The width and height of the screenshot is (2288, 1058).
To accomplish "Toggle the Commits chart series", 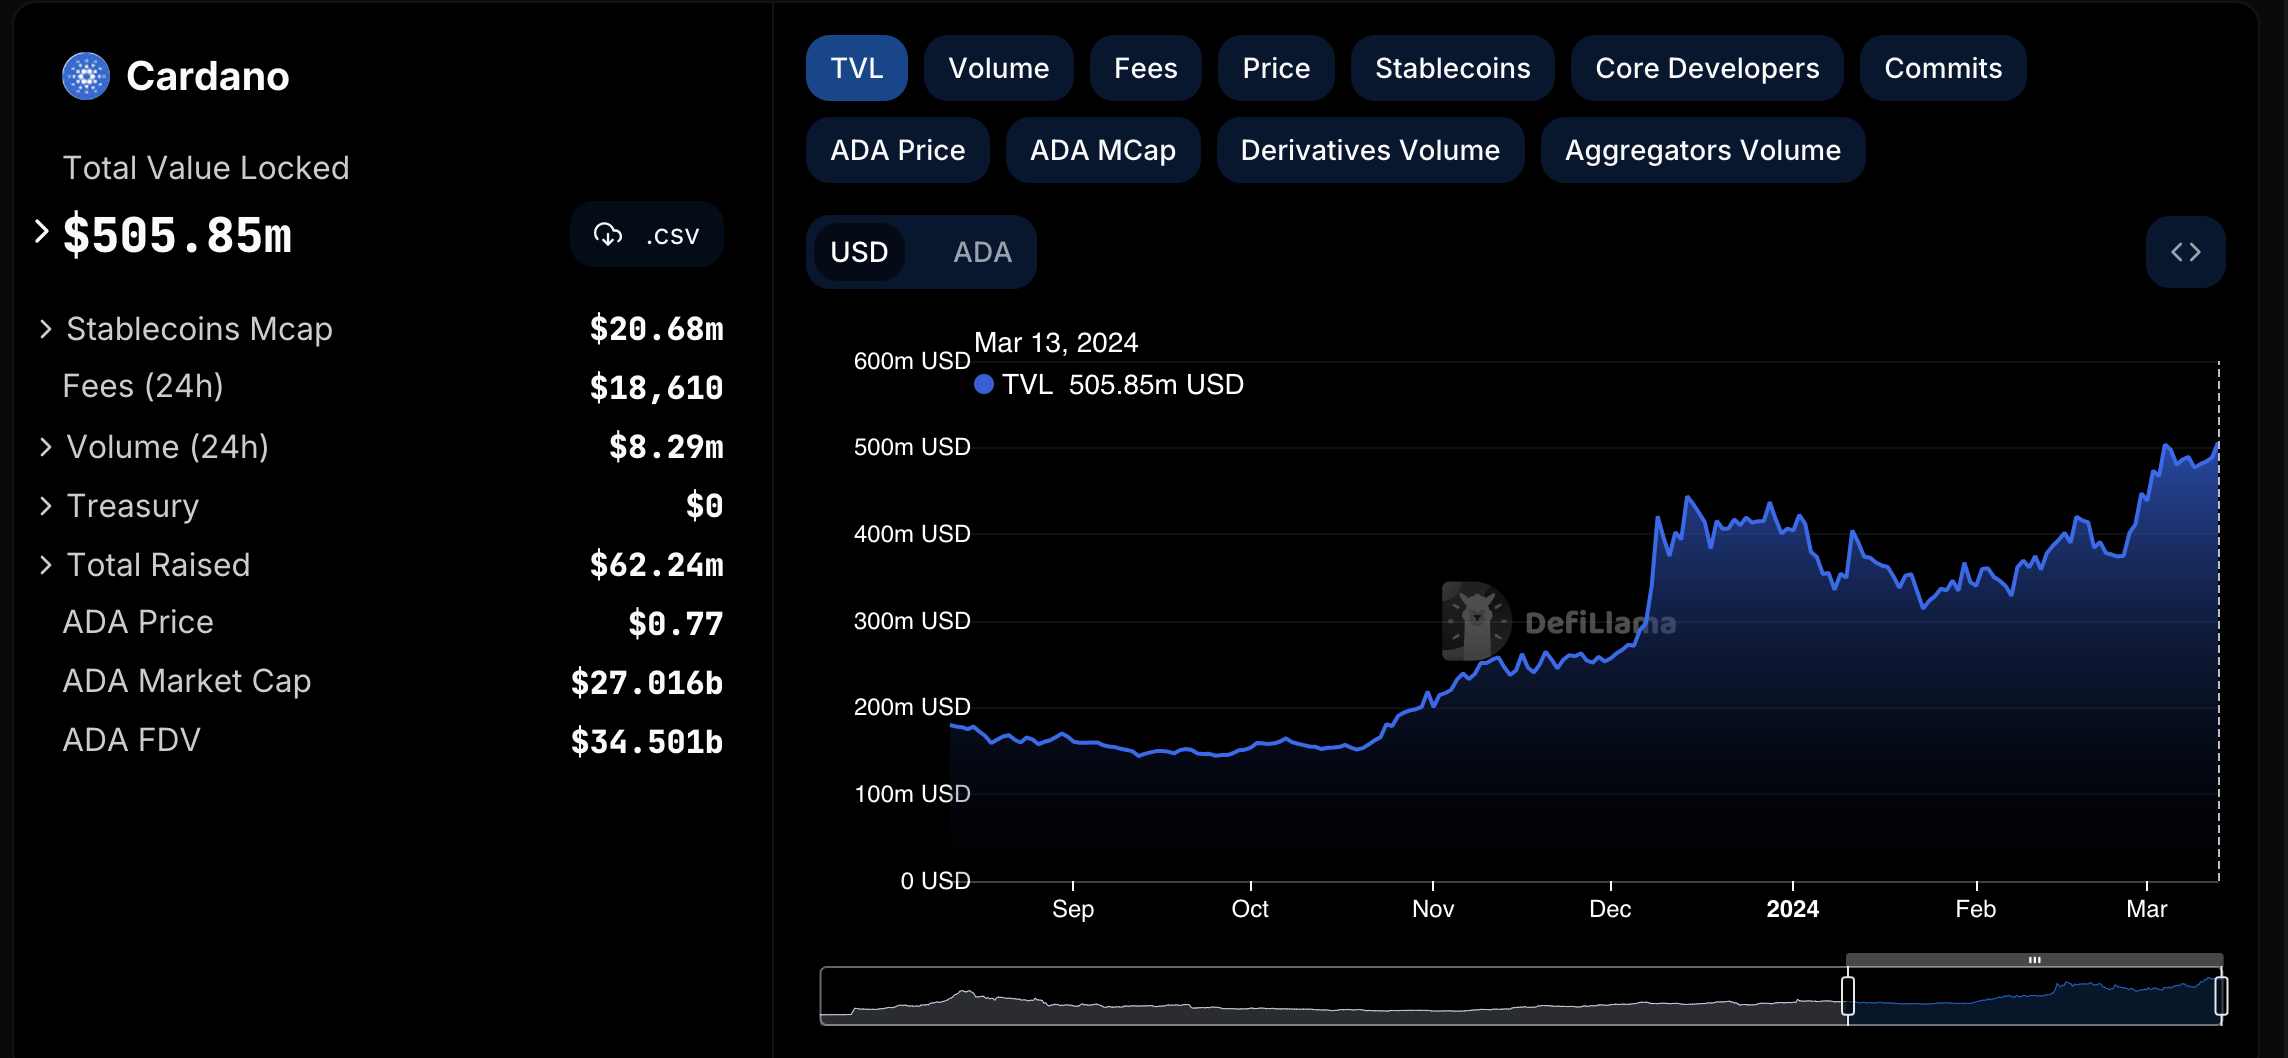I will point(1943,68).
